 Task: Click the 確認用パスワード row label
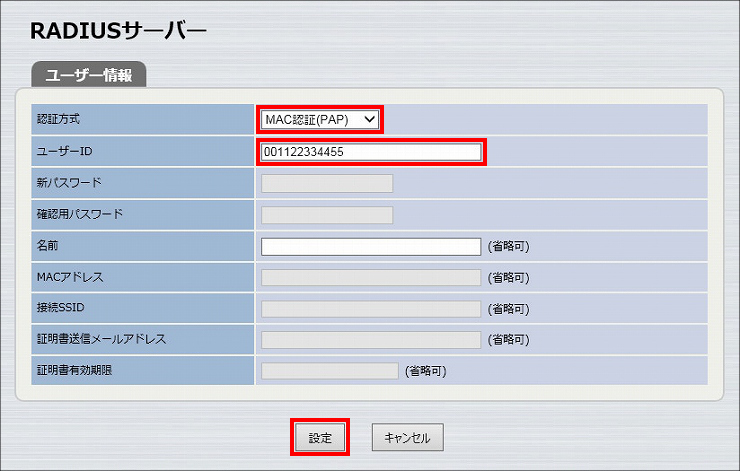click(x=80, y=214)
